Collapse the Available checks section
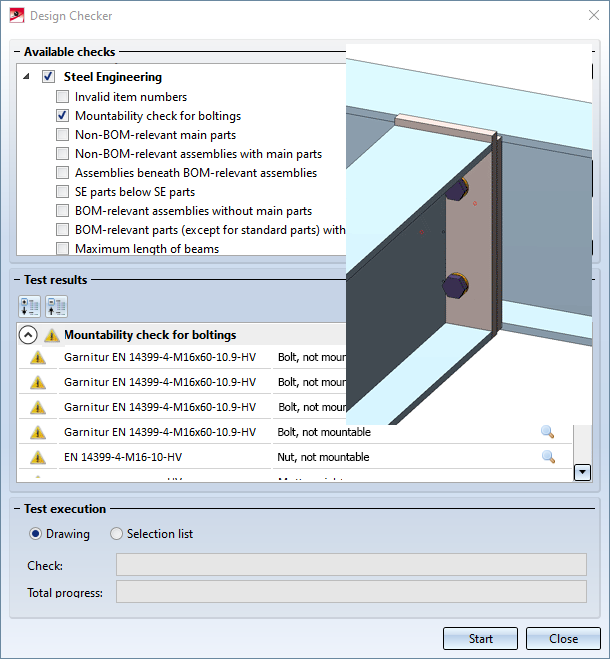610x659 pixels. 17,52
